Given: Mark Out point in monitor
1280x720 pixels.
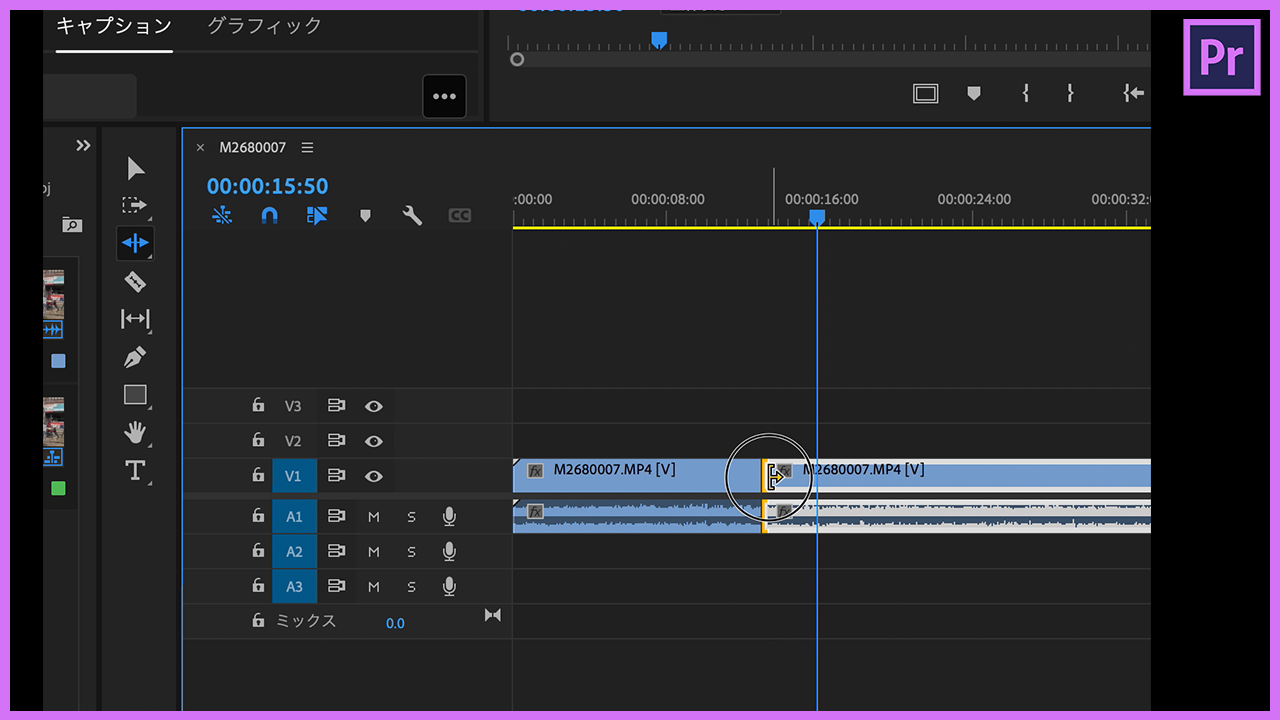Looking at the screenshot, I should tap(1070, 93).
